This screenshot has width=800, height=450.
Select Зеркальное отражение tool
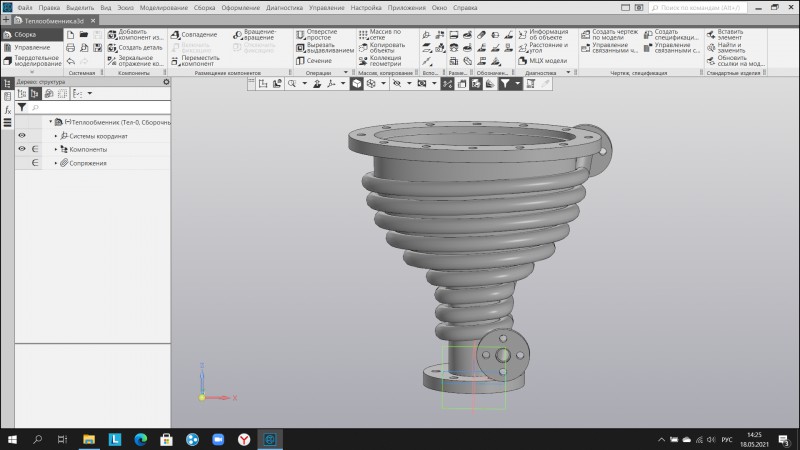point(136,61)
